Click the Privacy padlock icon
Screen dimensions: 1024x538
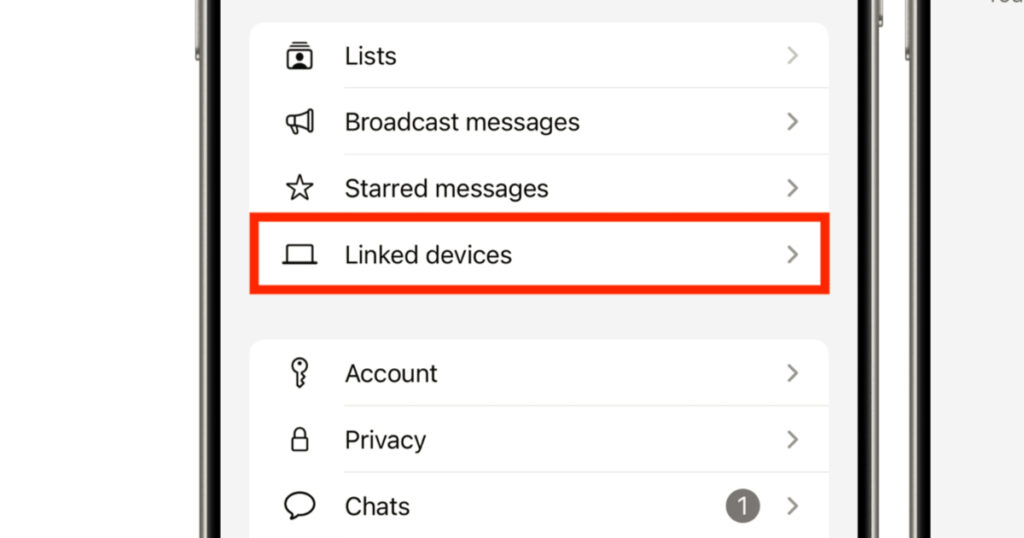299,440
